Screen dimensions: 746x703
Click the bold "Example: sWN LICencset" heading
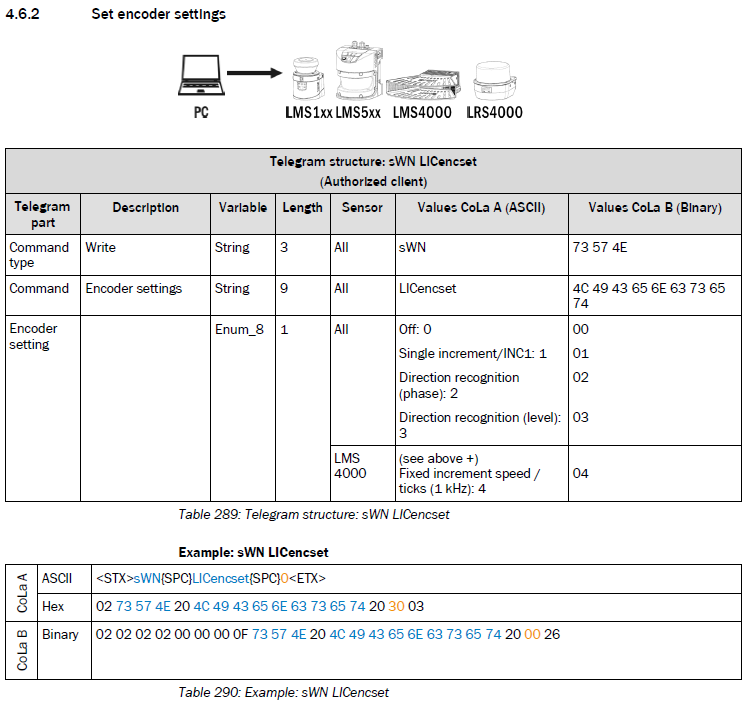coord(253,552)
